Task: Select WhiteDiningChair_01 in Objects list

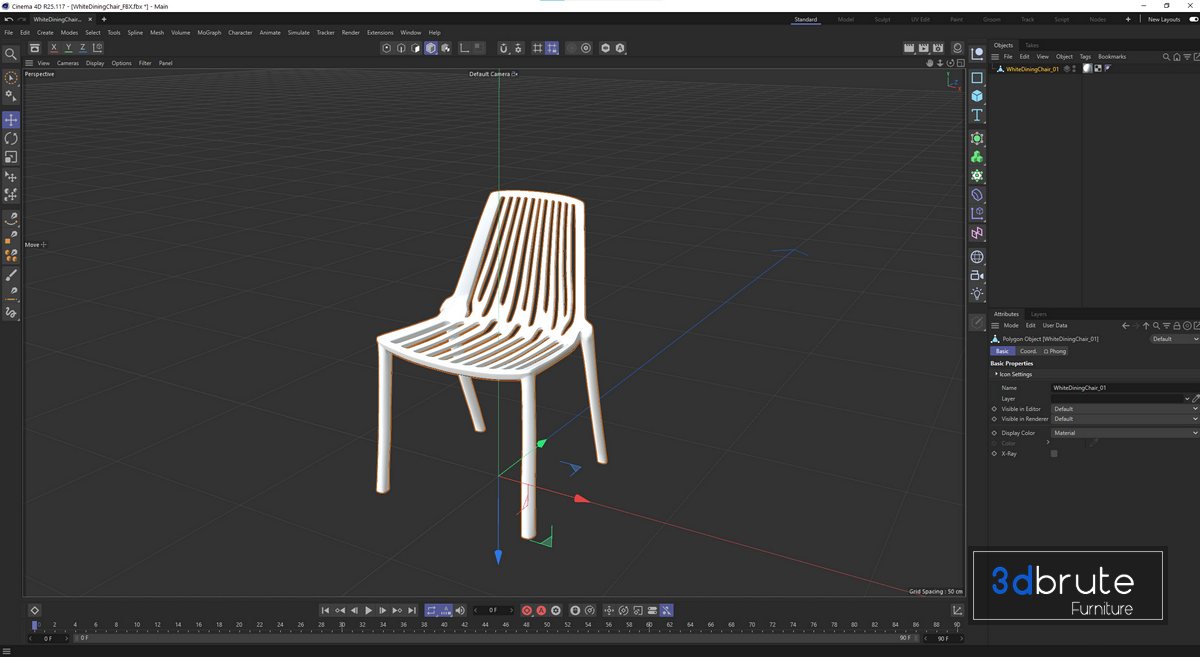Action: tap(1031, 69)
